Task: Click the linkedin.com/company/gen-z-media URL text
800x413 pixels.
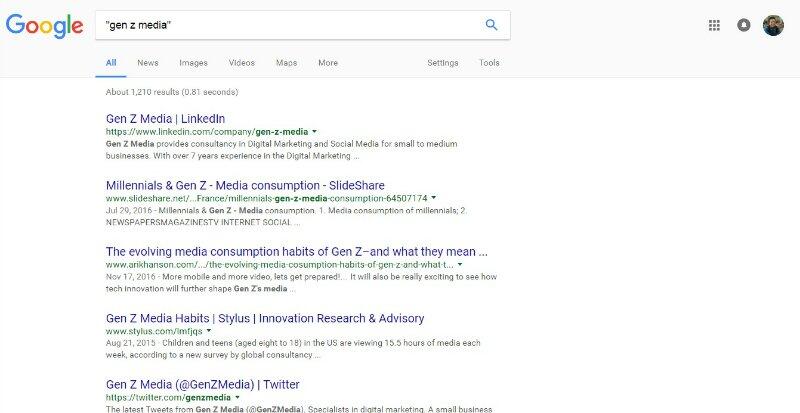Action: pyautogui.click(x=207, y=132)
